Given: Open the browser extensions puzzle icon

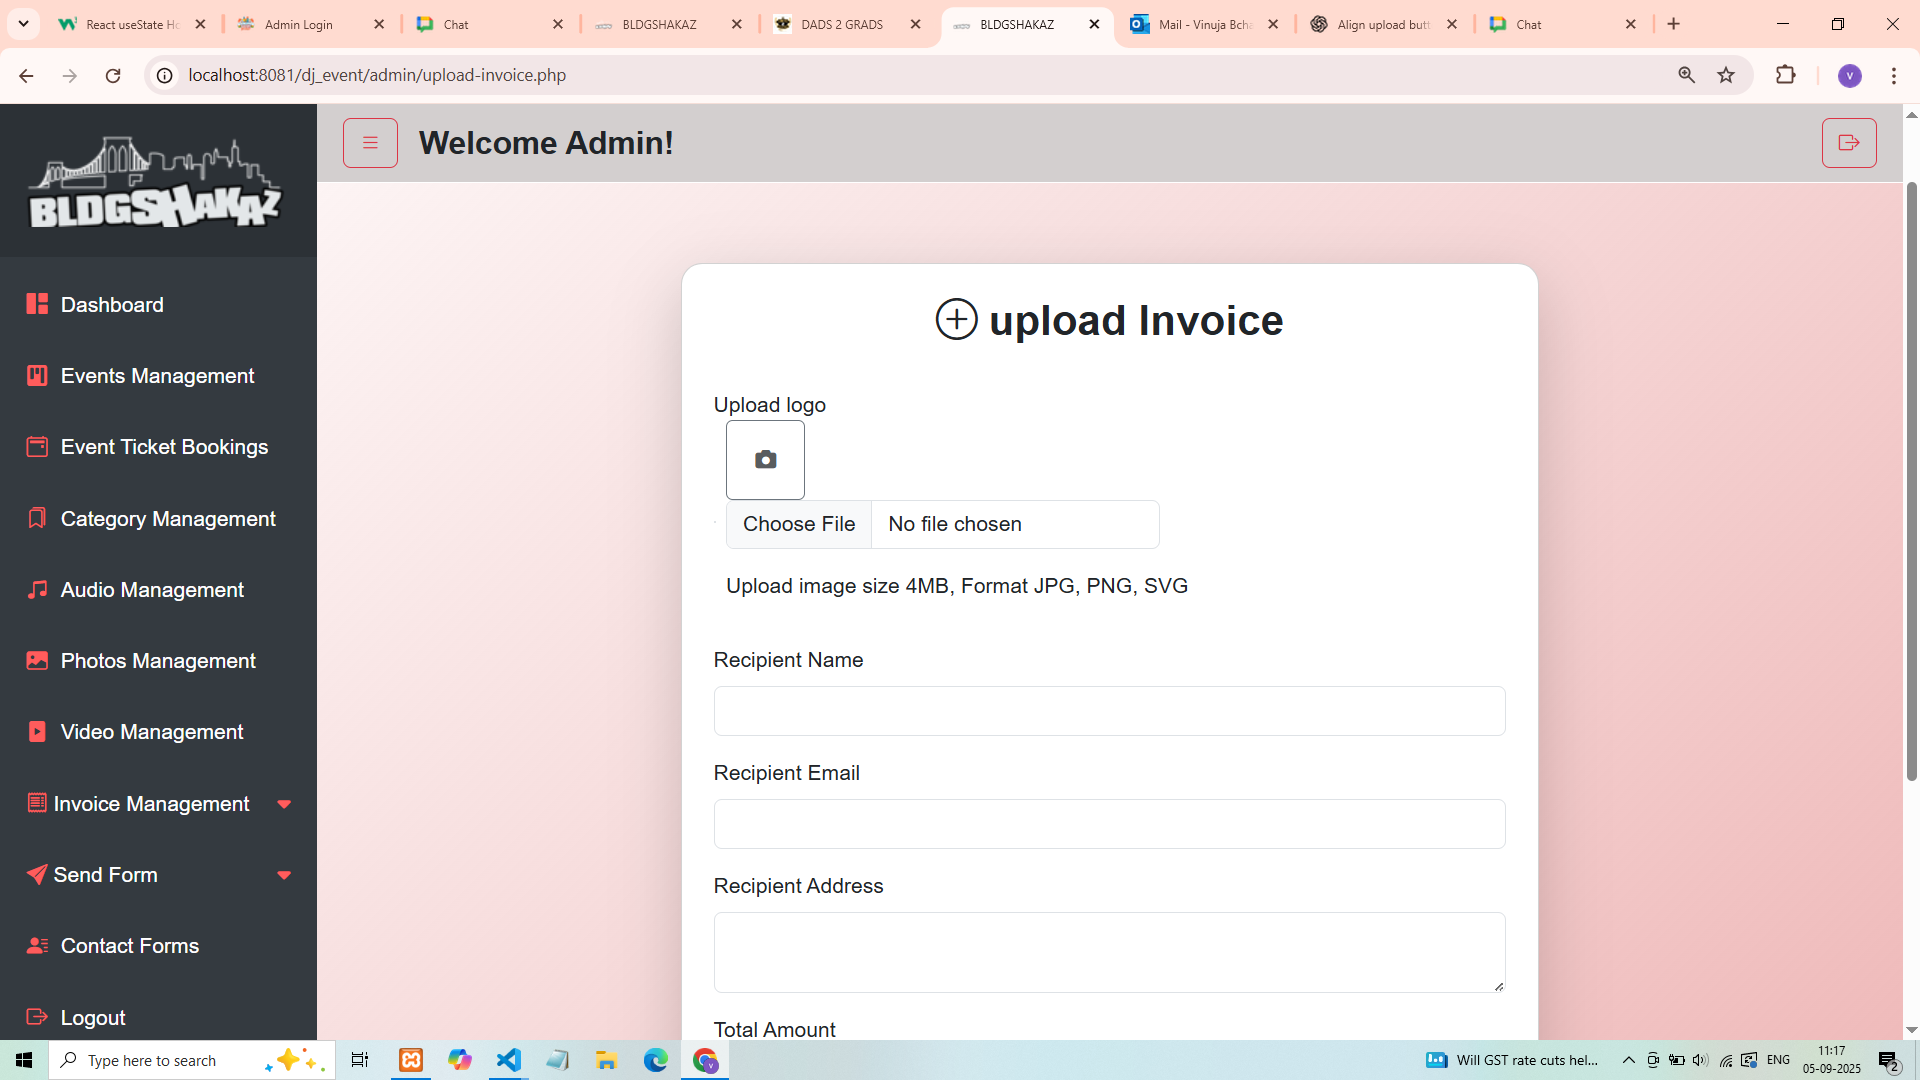Looking at the screenshot, I should click(x=1785, y=75).
